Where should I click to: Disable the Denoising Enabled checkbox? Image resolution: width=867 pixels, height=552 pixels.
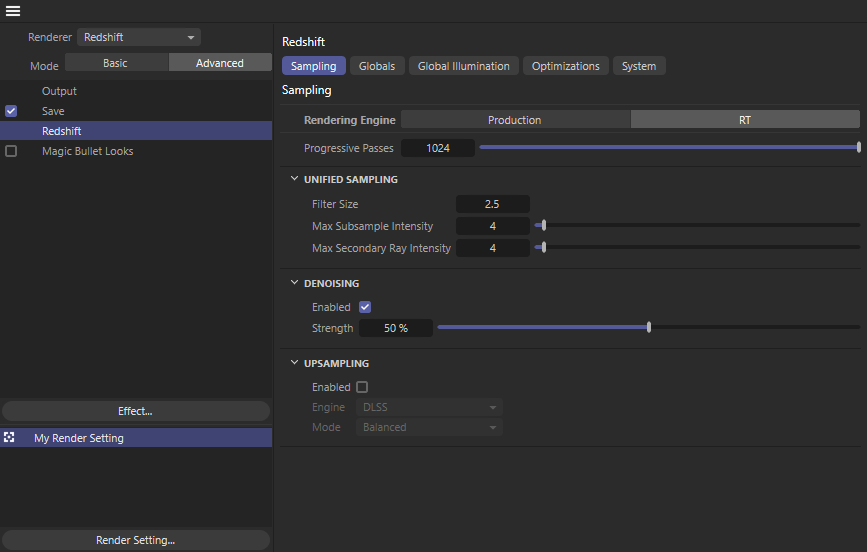point(365,307)
